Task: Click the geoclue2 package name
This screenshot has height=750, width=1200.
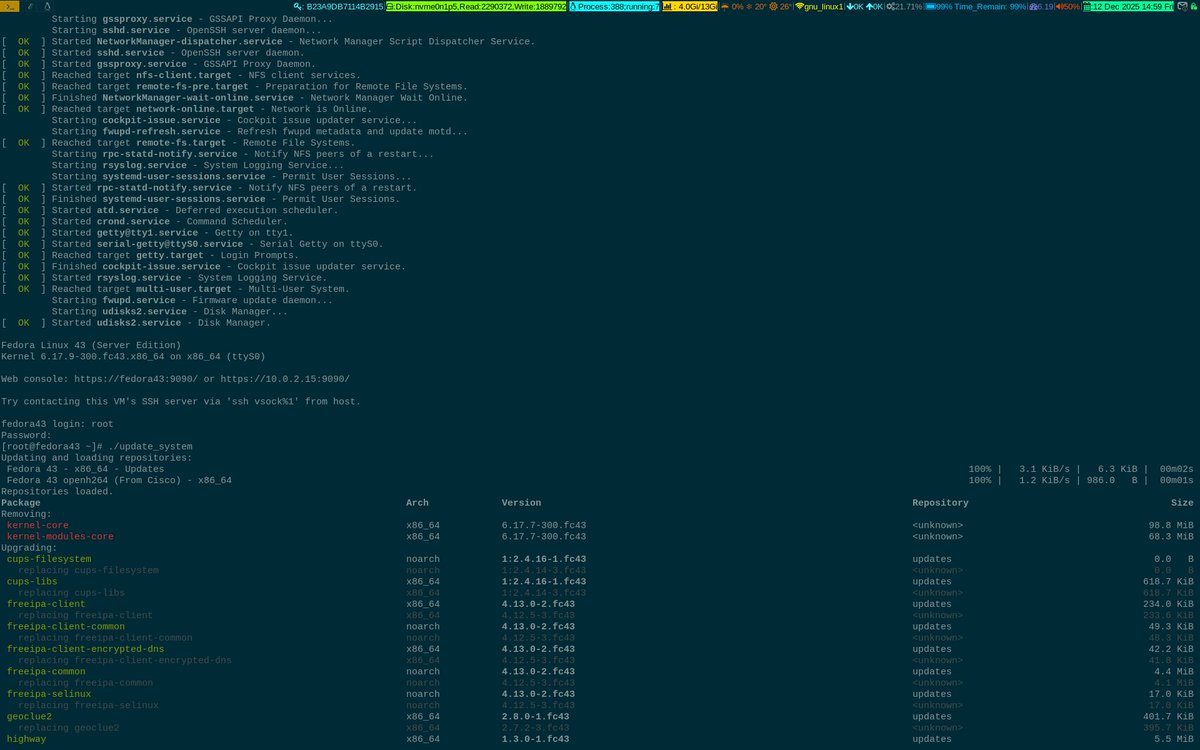Action: pos(29,716)
